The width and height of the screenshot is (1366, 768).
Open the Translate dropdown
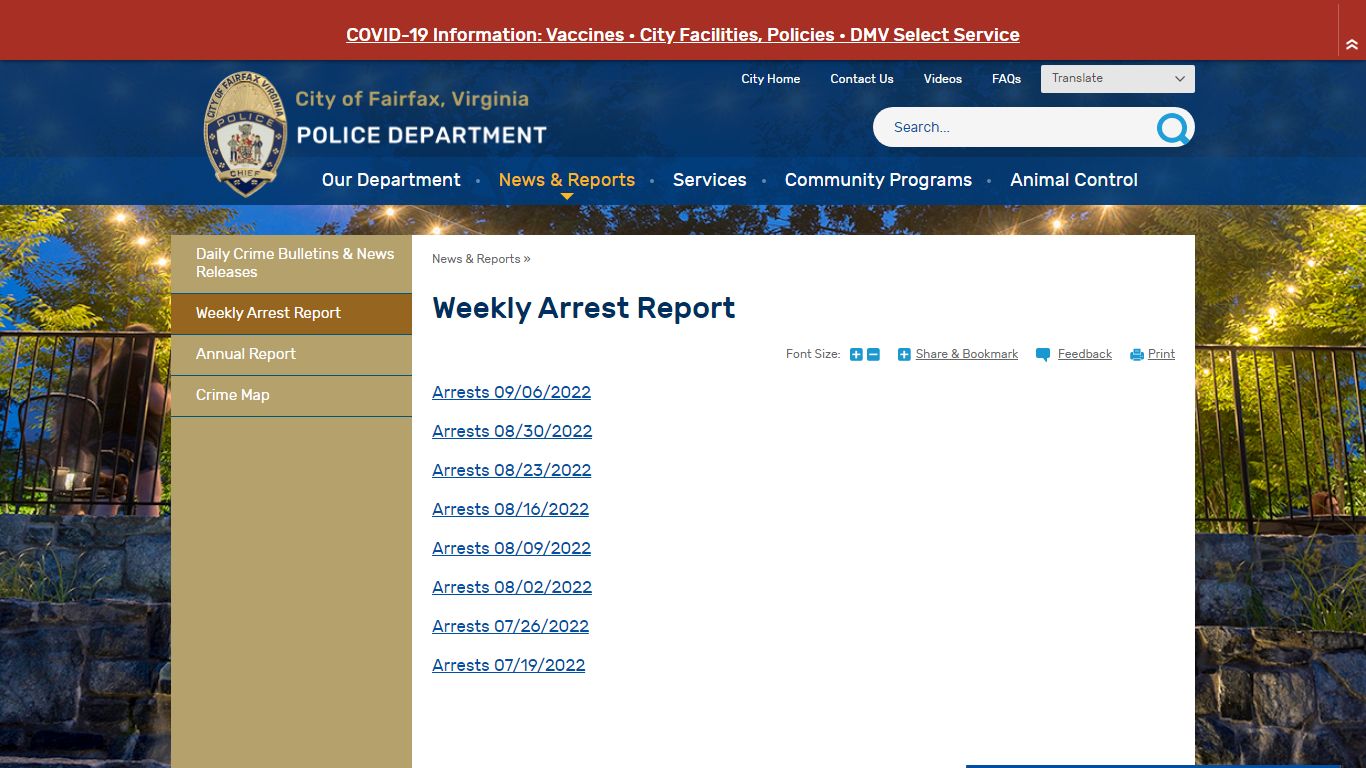point(1118,79)
